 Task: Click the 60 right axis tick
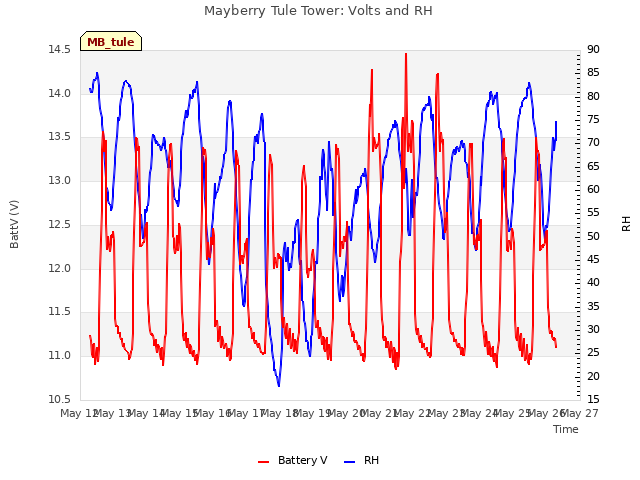click(593, 190)
